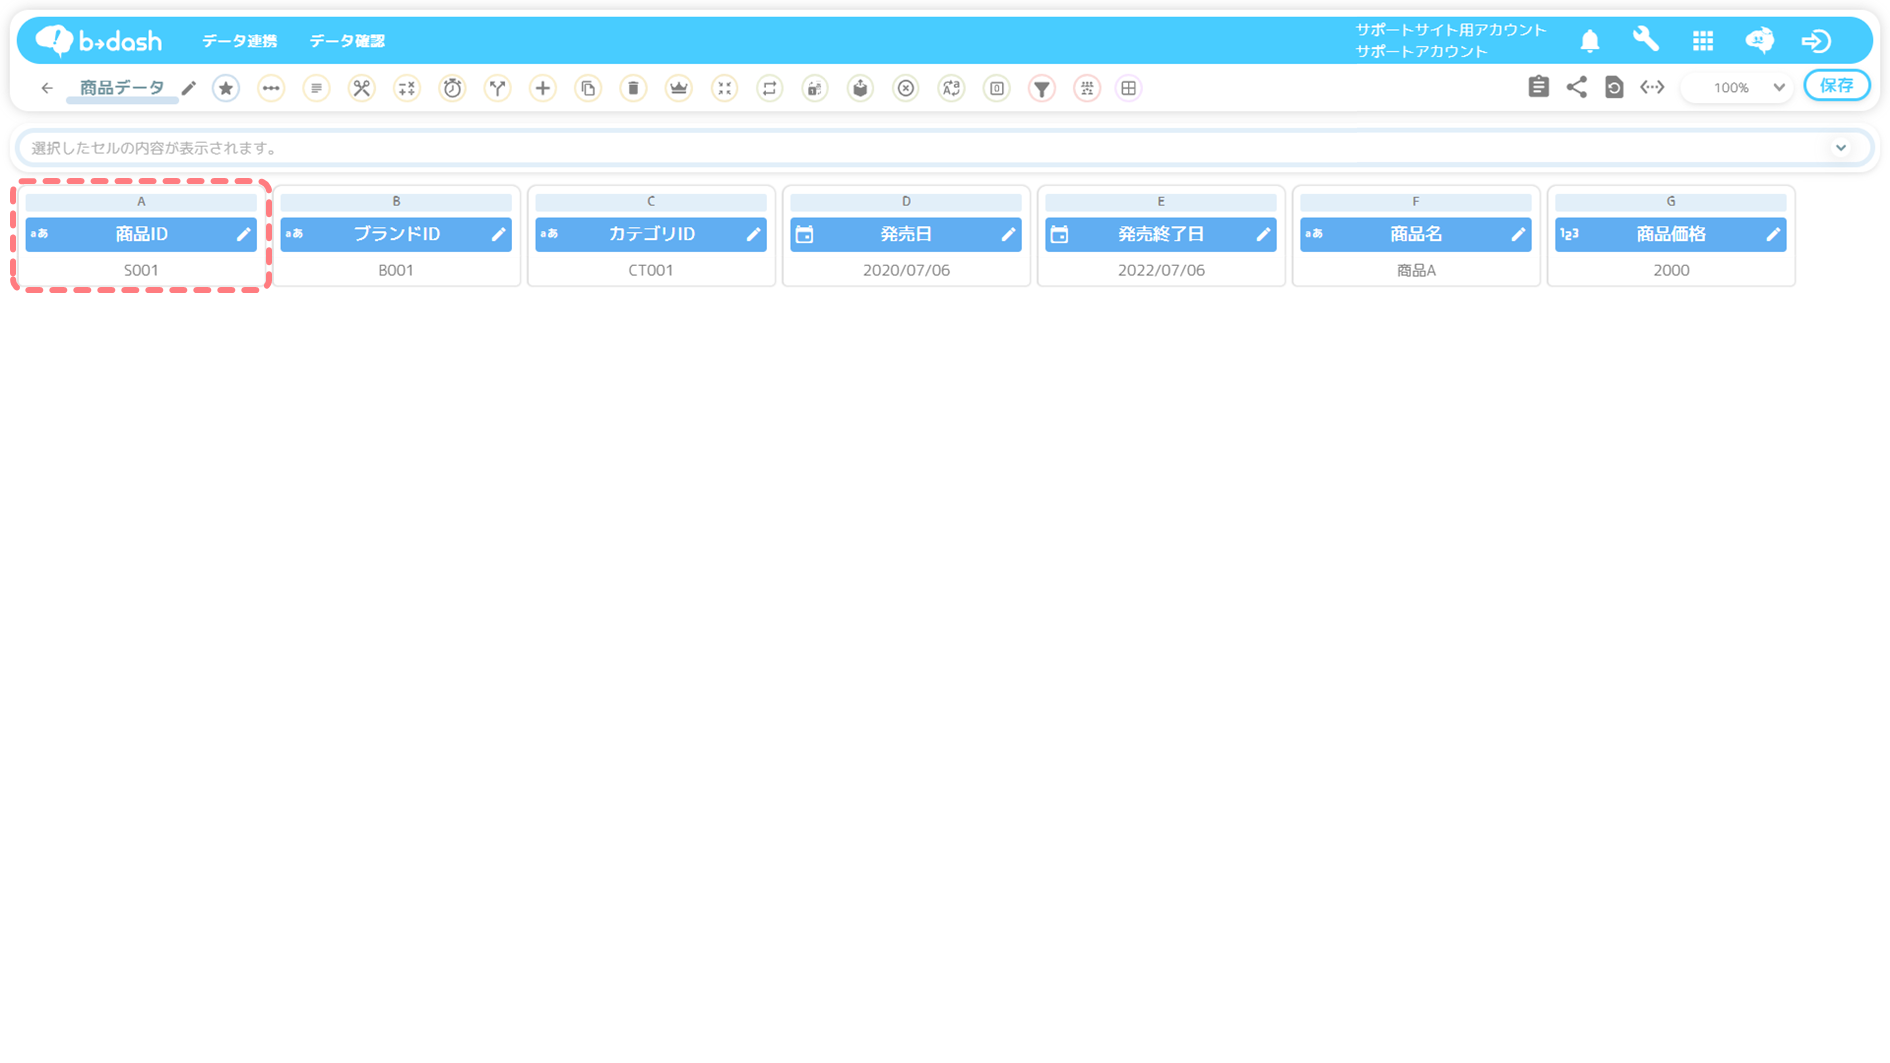Select the 発売日 column header

[x=906, y=234]
